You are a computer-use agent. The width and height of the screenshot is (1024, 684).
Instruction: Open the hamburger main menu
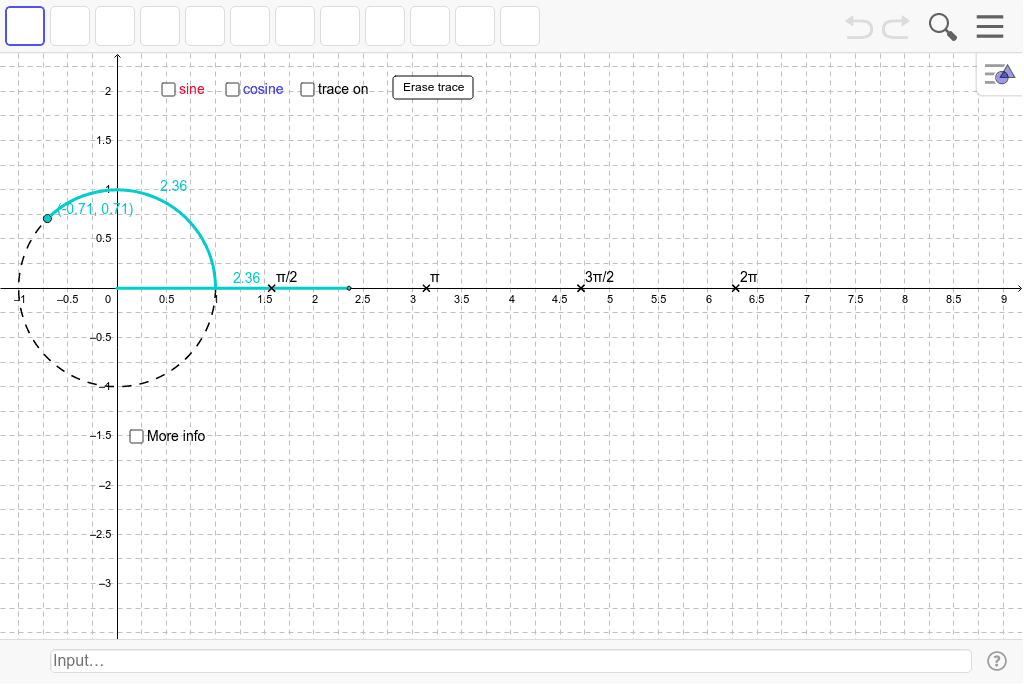990,27
